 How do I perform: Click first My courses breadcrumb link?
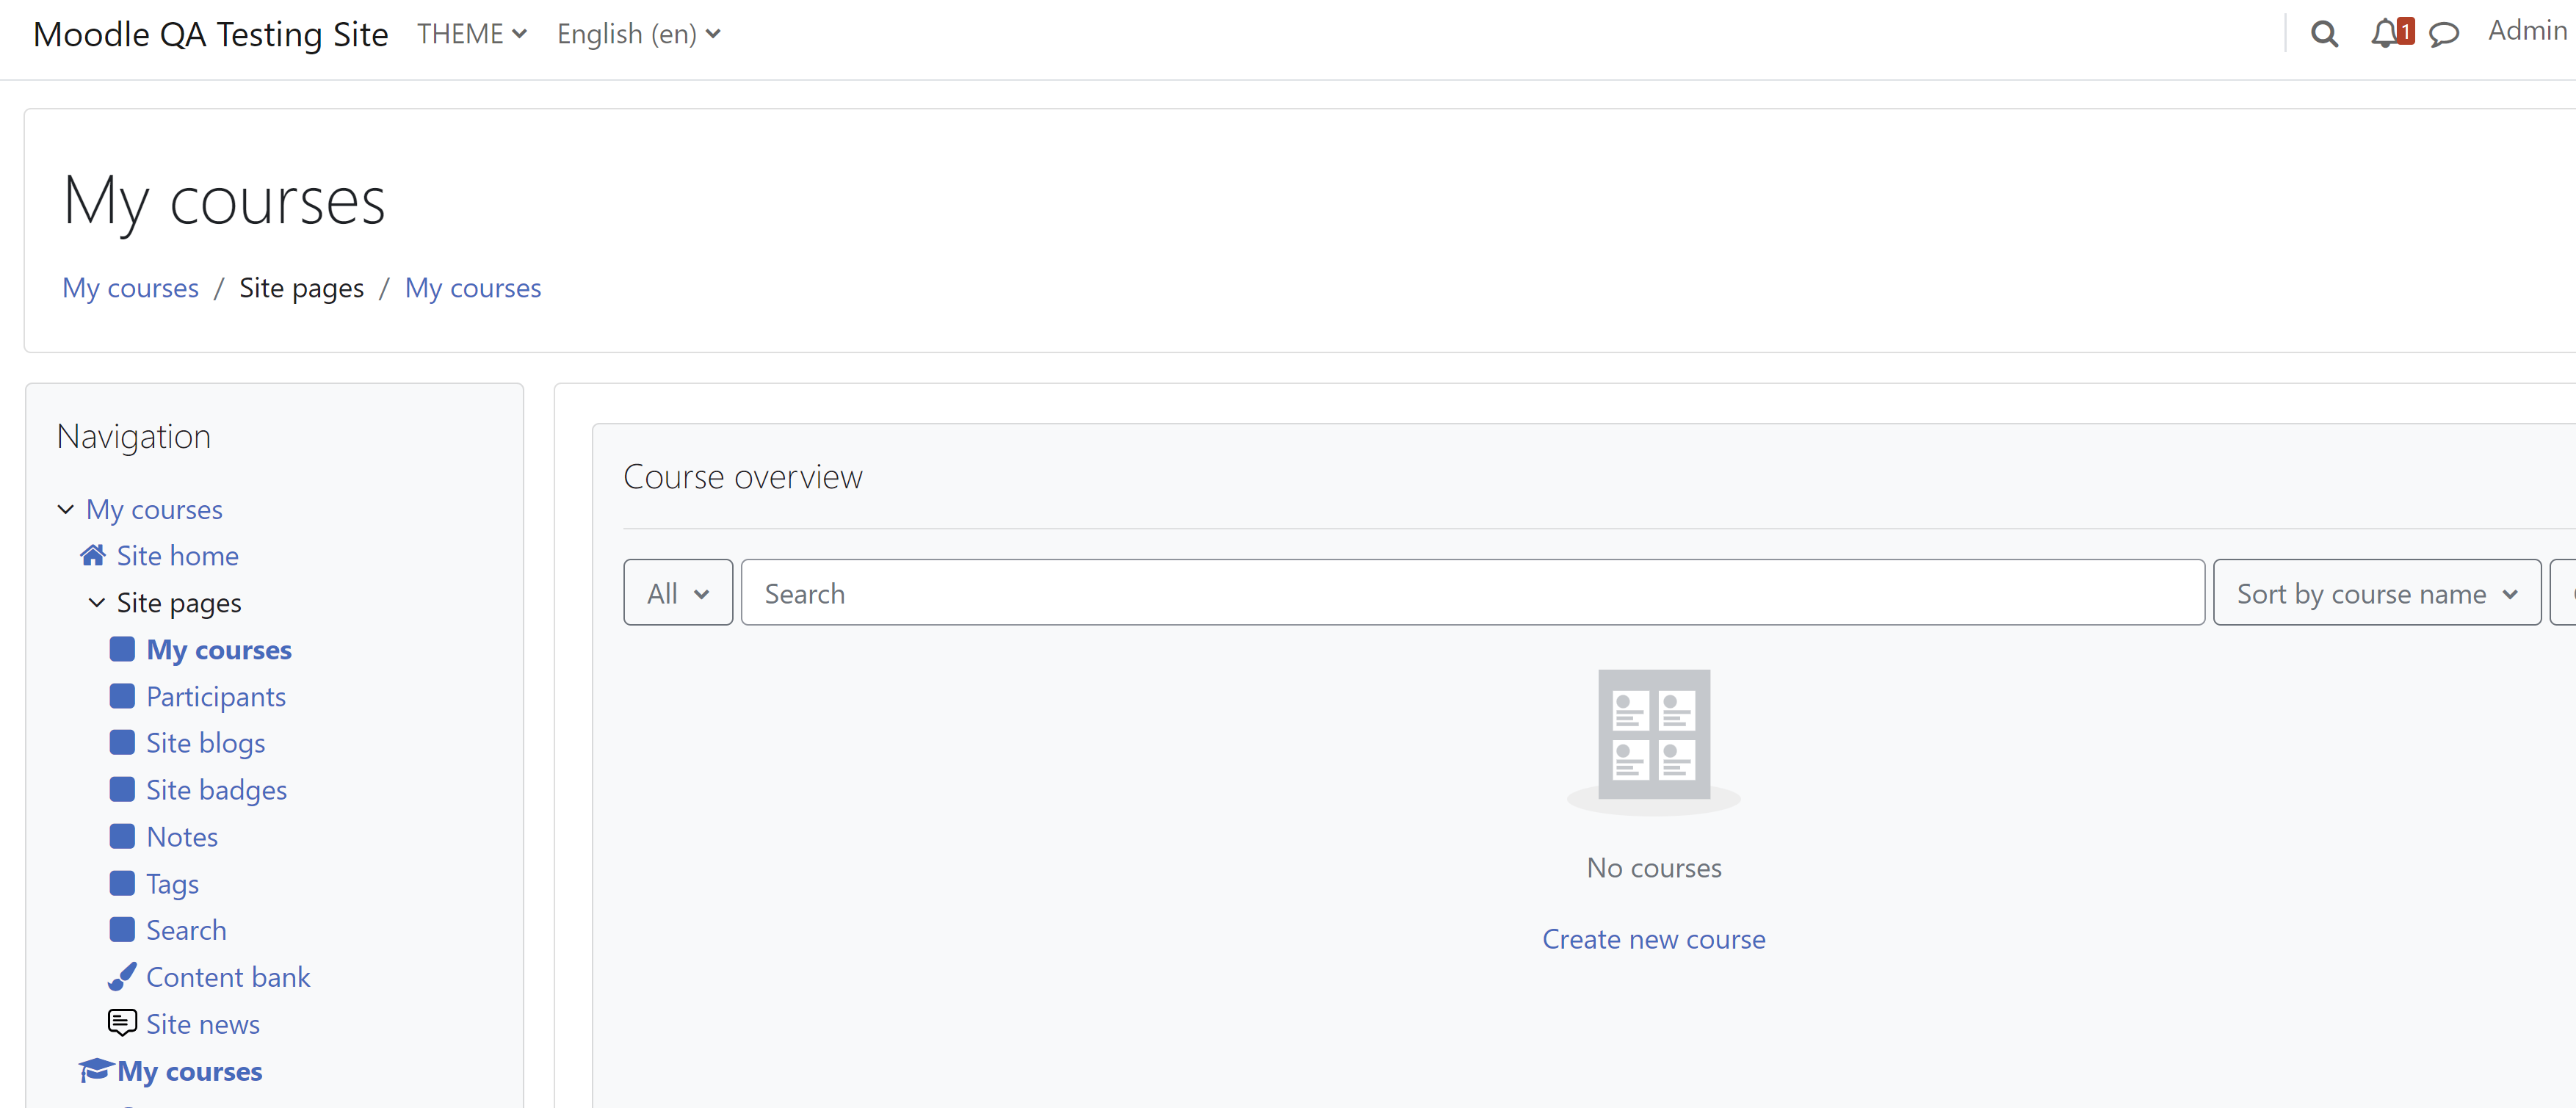pos(130,288)
